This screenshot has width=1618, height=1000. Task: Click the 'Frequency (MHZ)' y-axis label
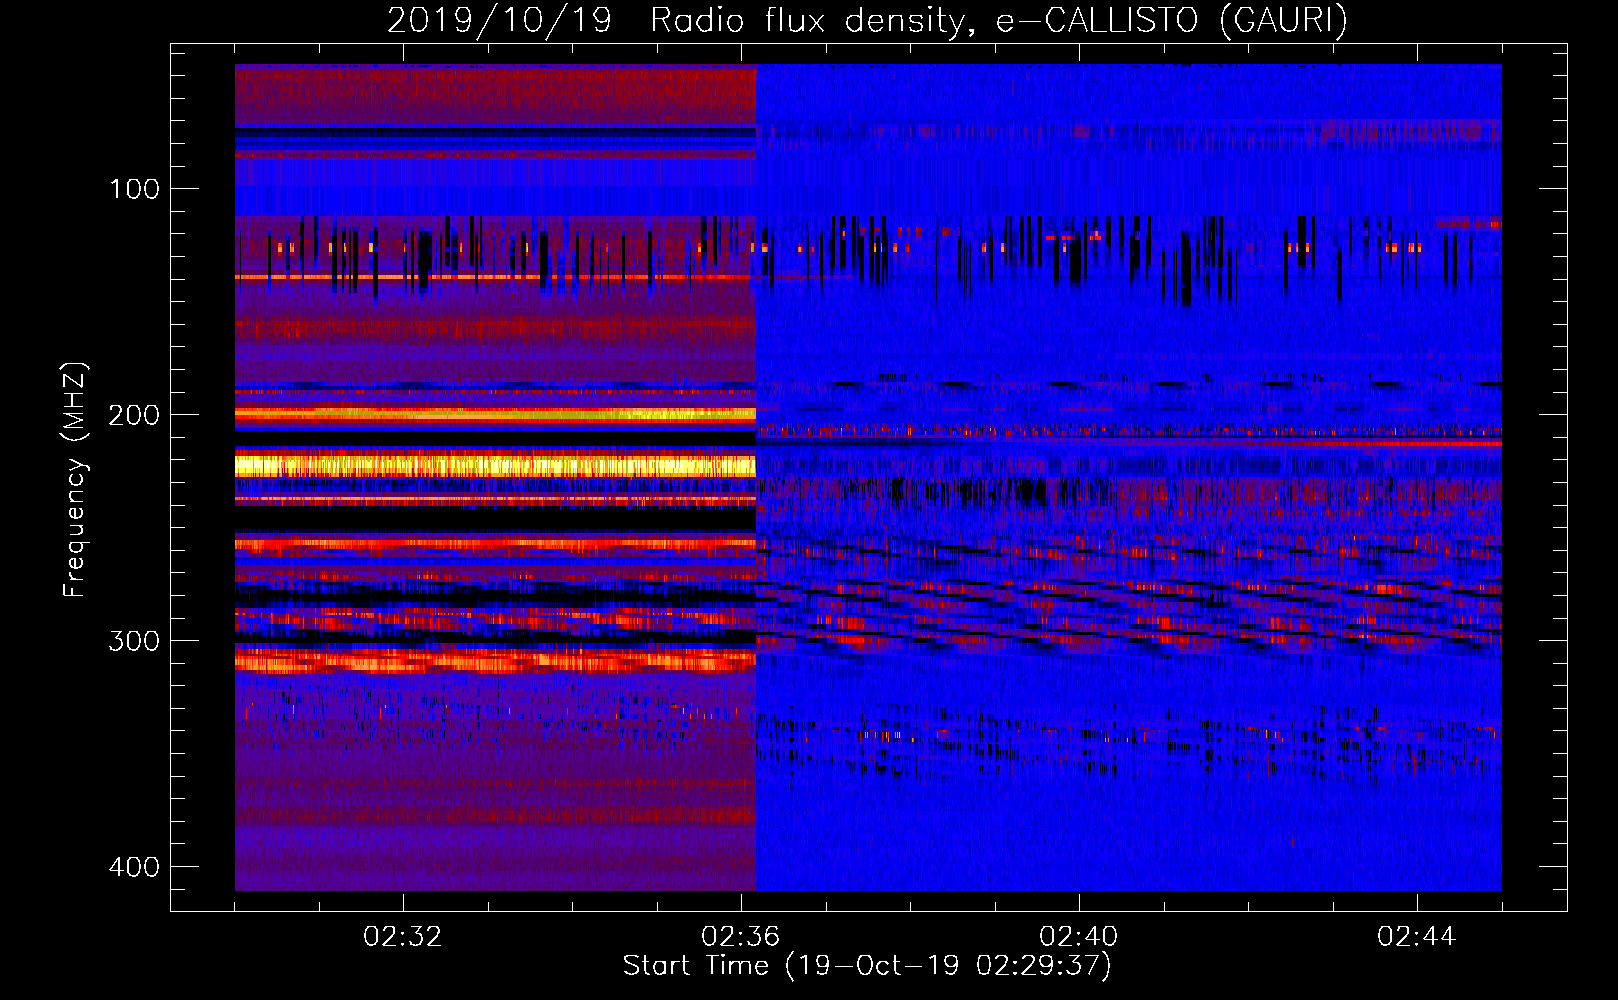(x=75, y=479)
